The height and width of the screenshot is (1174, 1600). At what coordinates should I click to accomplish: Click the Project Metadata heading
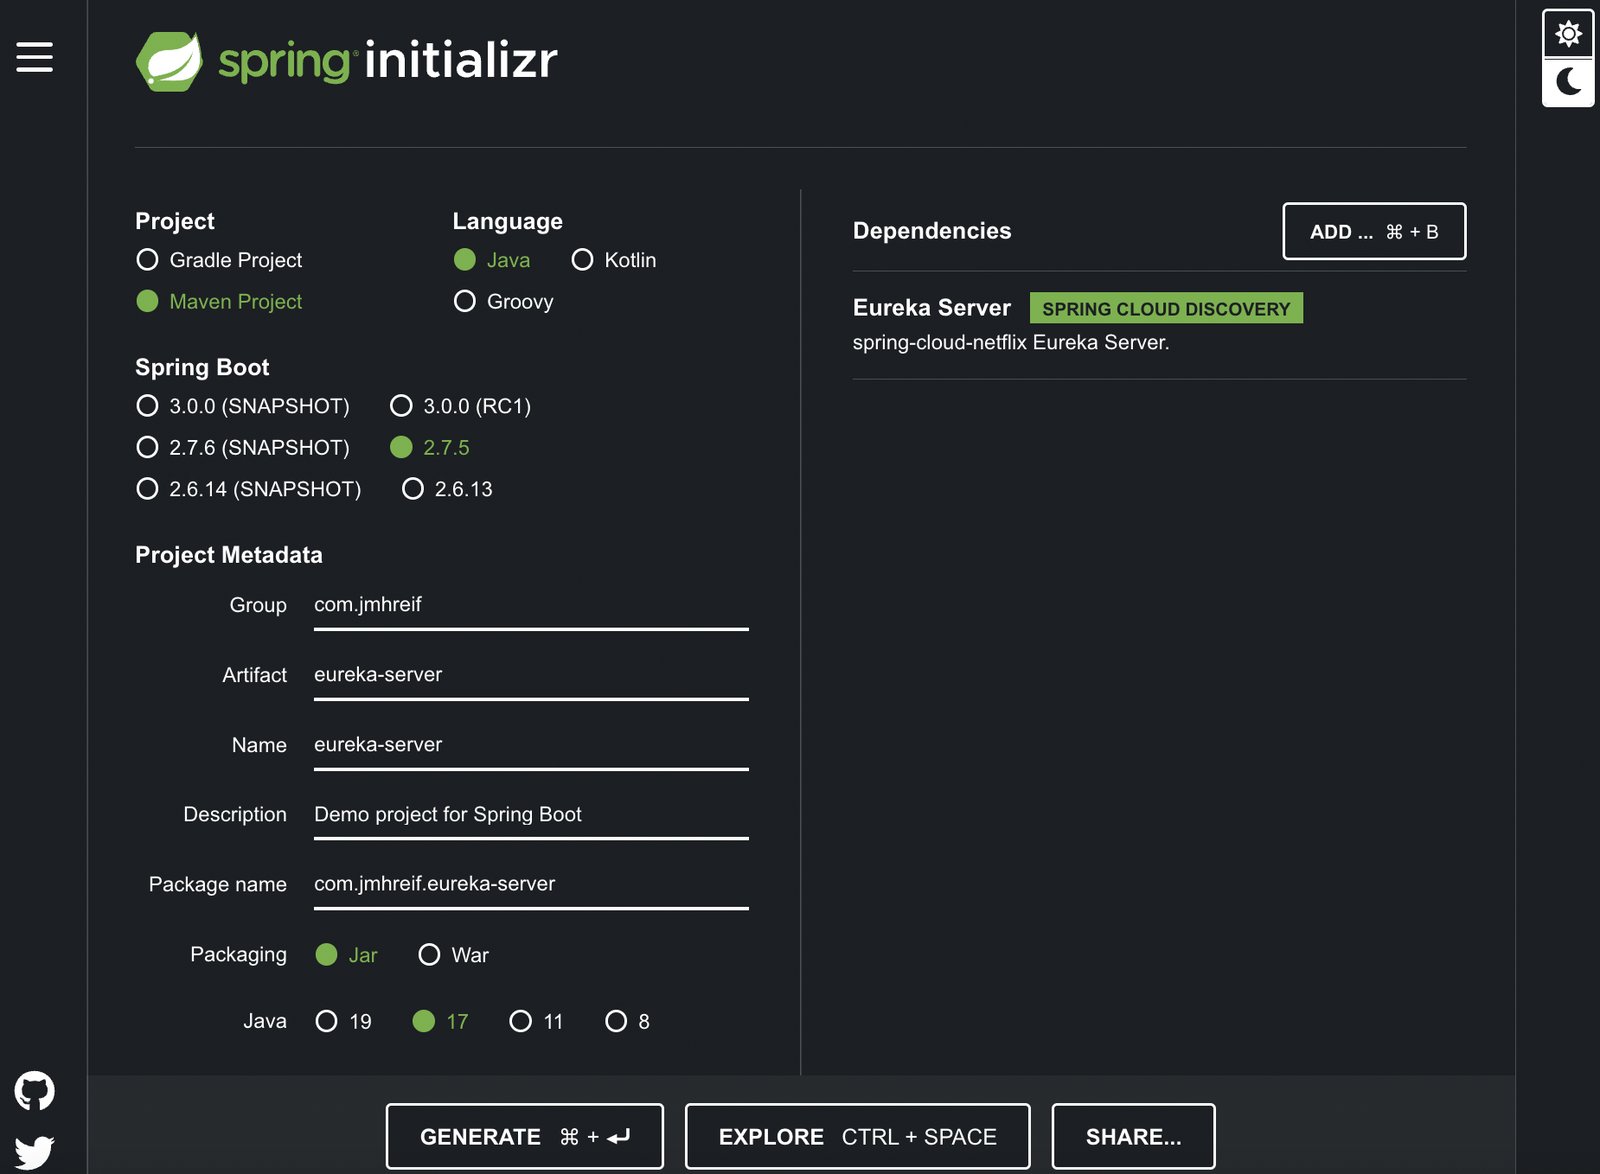point(229,555)
